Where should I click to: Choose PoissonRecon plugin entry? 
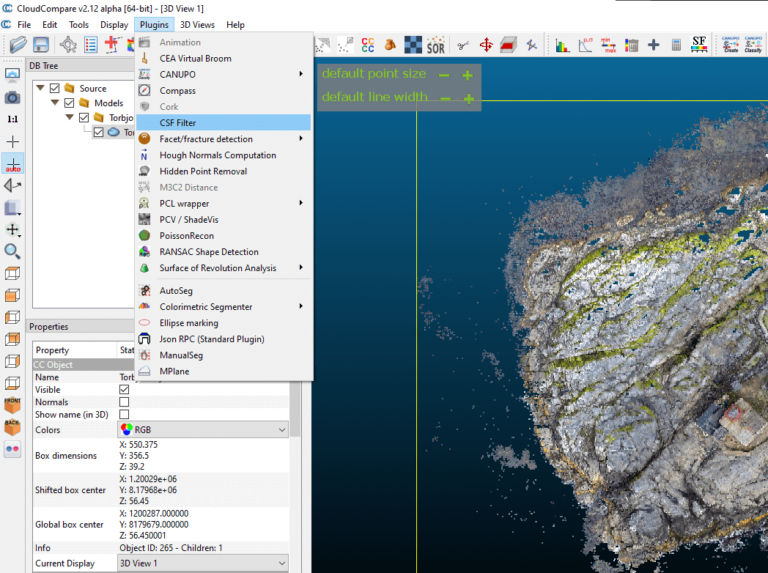[x=224, y=236]
